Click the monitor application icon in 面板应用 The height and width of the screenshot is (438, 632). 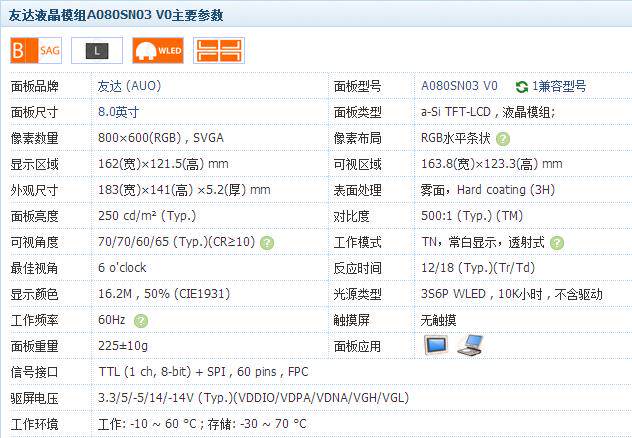(x=436, y=345)
